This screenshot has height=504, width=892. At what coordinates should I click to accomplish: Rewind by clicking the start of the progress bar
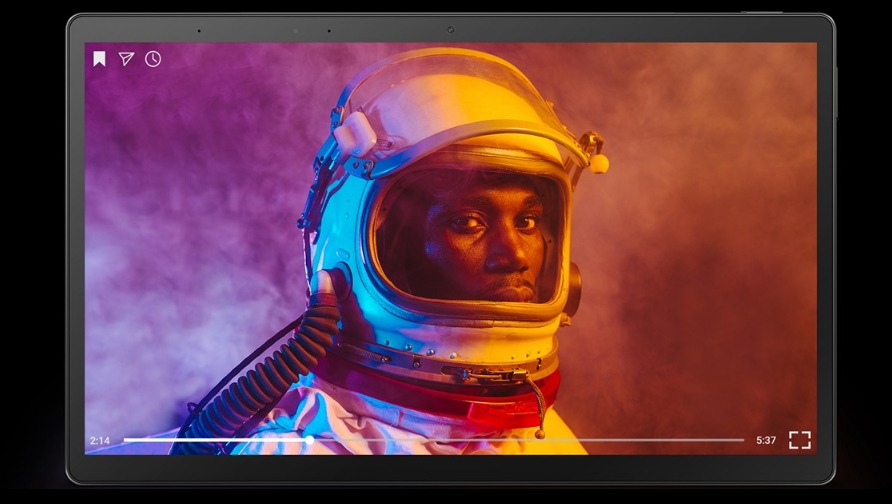tap(127, 440)
